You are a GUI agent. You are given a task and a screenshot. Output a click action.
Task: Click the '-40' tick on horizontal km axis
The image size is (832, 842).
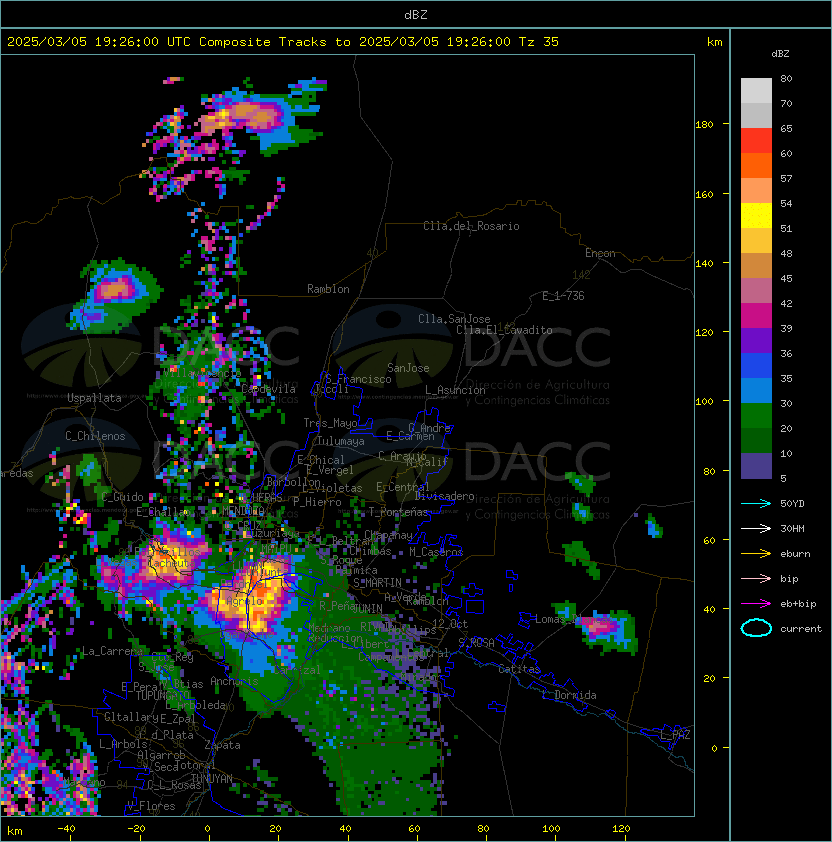click(x=67, y=829)
